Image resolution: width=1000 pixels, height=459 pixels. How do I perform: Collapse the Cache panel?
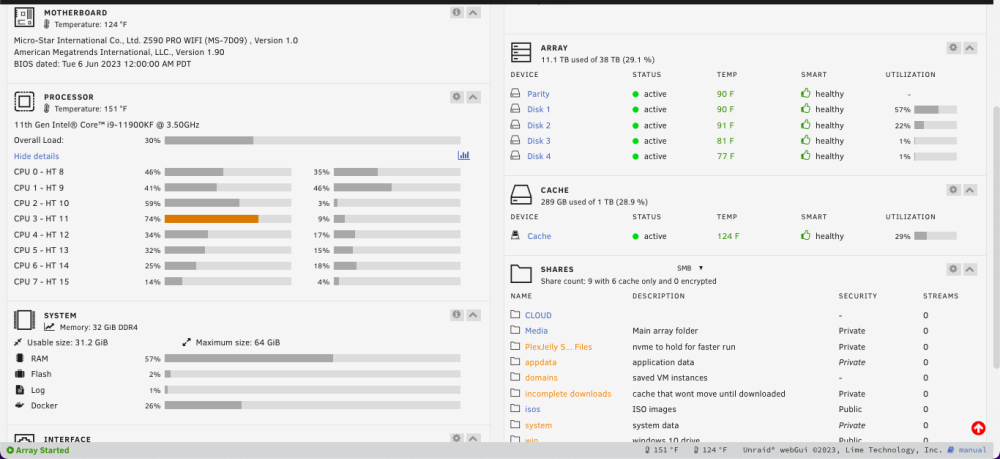click(969, 190)
